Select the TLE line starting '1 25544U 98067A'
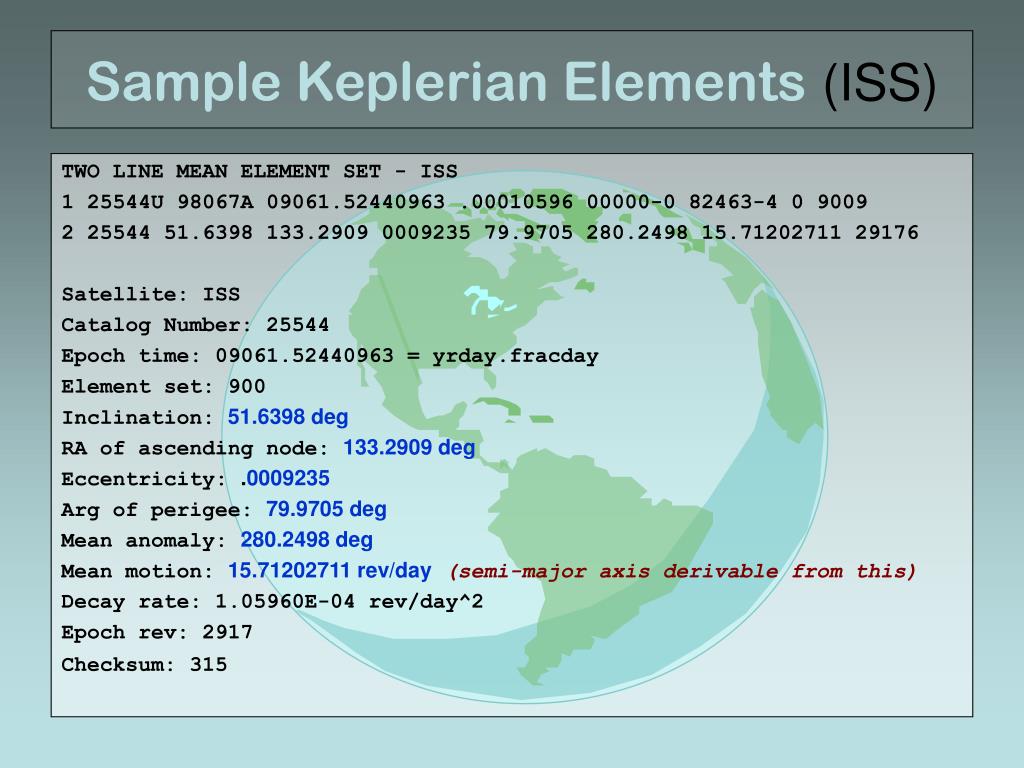The width and height of the screenshot is (1024, 768). click(x=464, y=202)
